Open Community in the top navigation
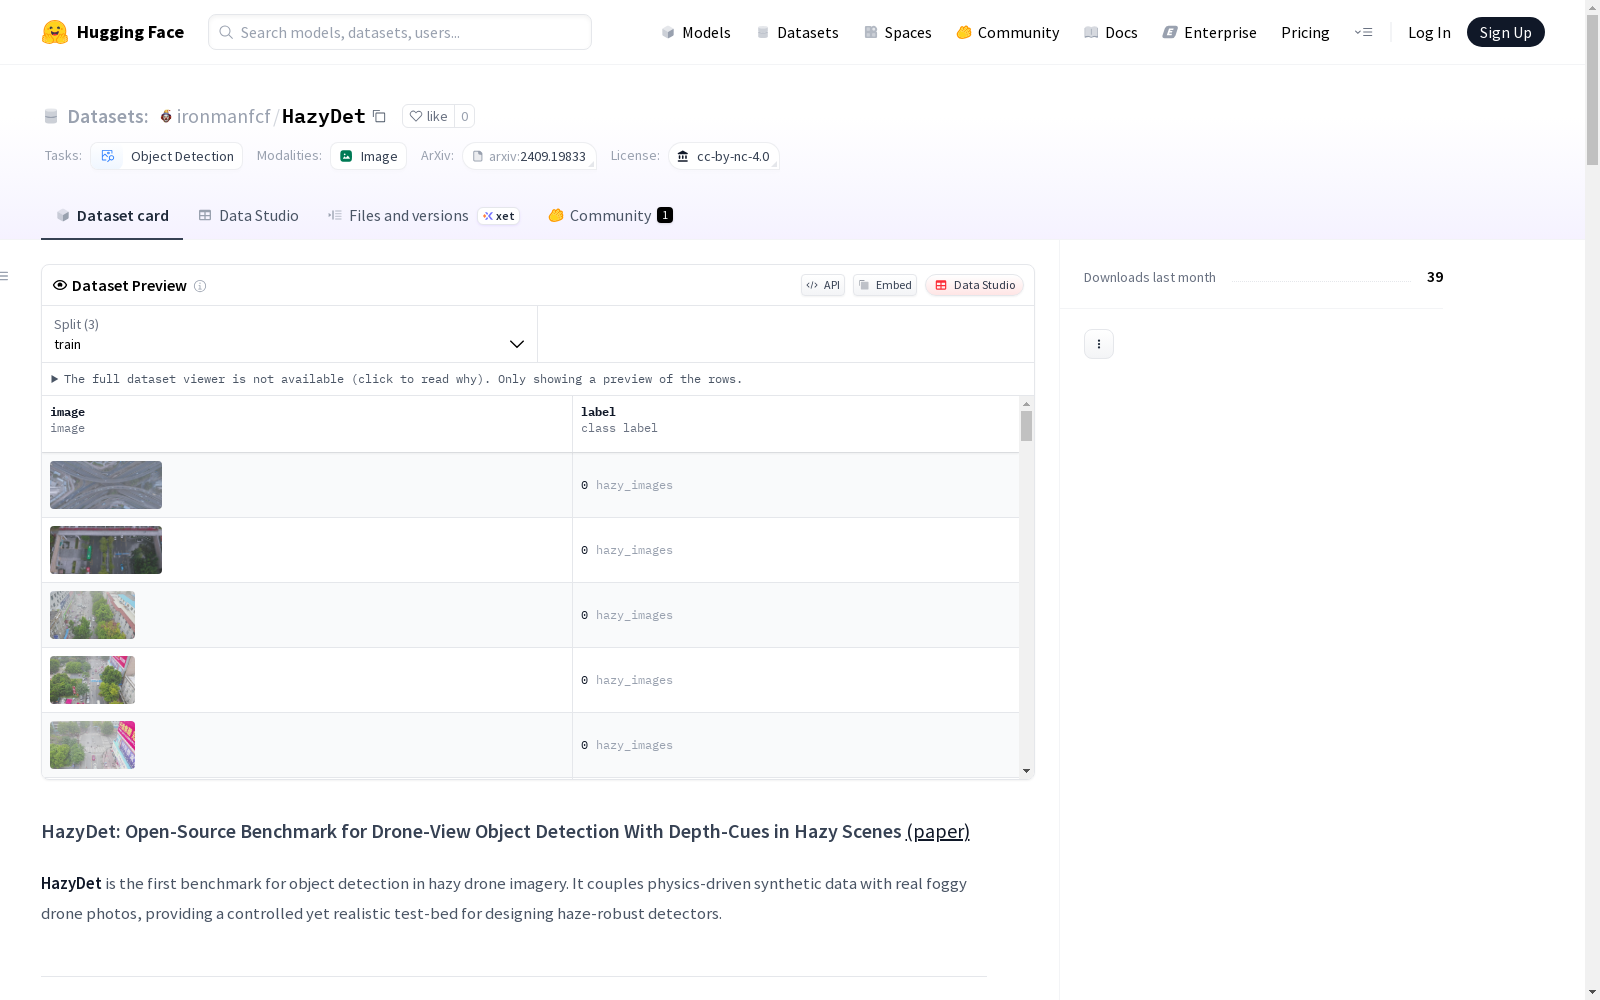The image size is (1600, 1000). pos(1008,32)
